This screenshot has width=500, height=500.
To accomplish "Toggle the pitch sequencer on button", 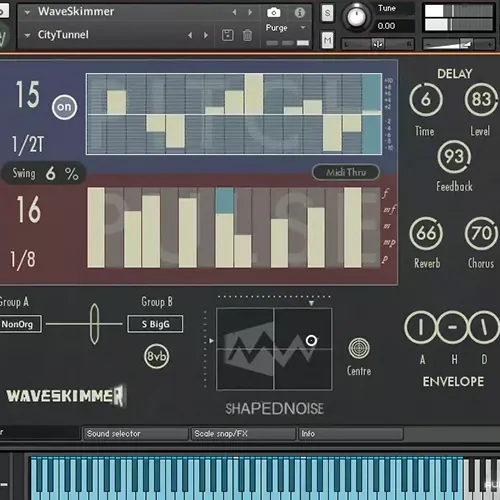I will click(x=64, y=107).
